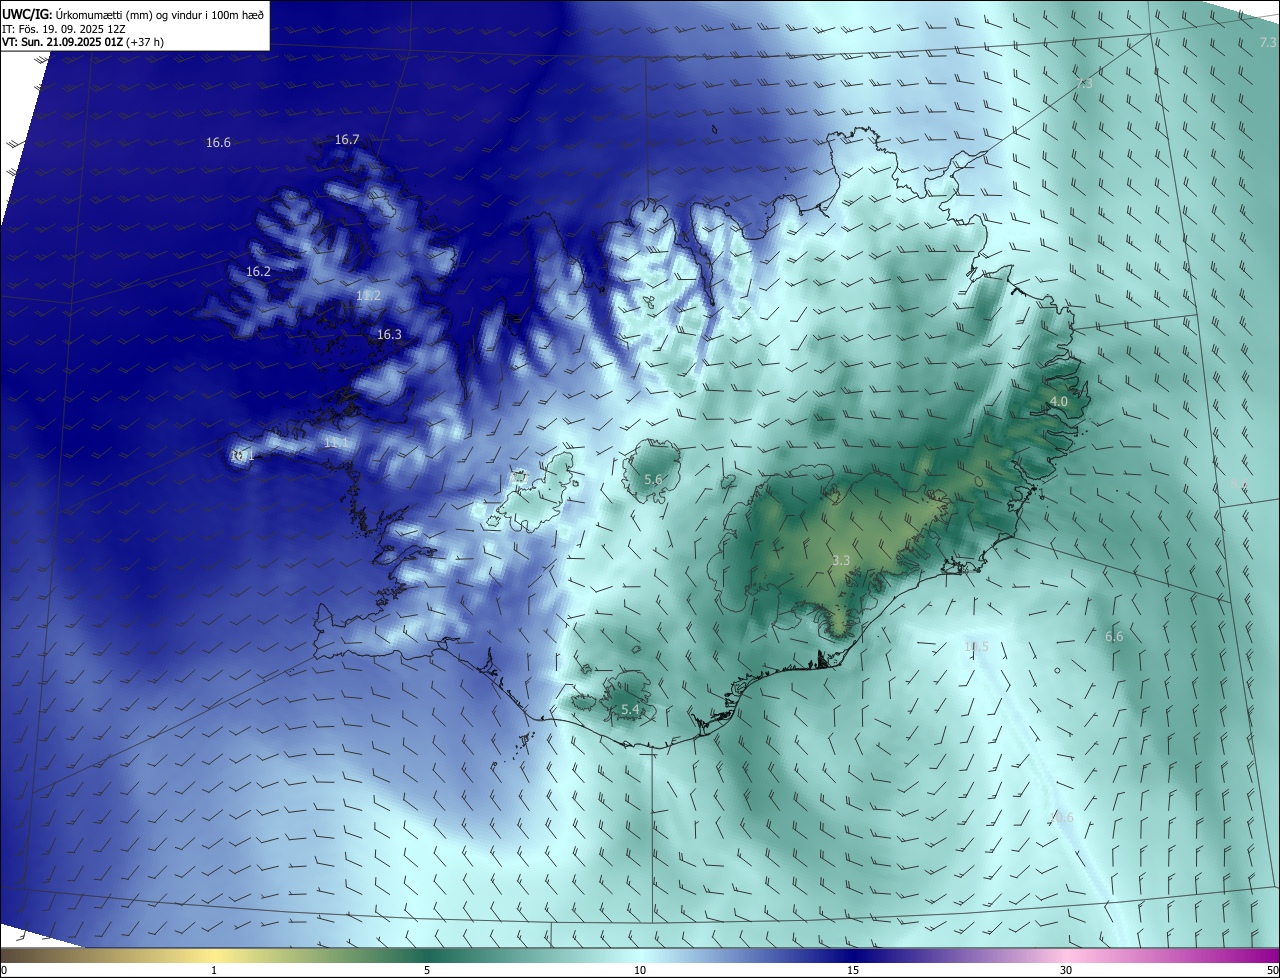The height and width of the screenshot is (978, 1280).
Task: Click the 4.0 value in the east fjords
Action: pyautogui.click(x=1058, y=401)
